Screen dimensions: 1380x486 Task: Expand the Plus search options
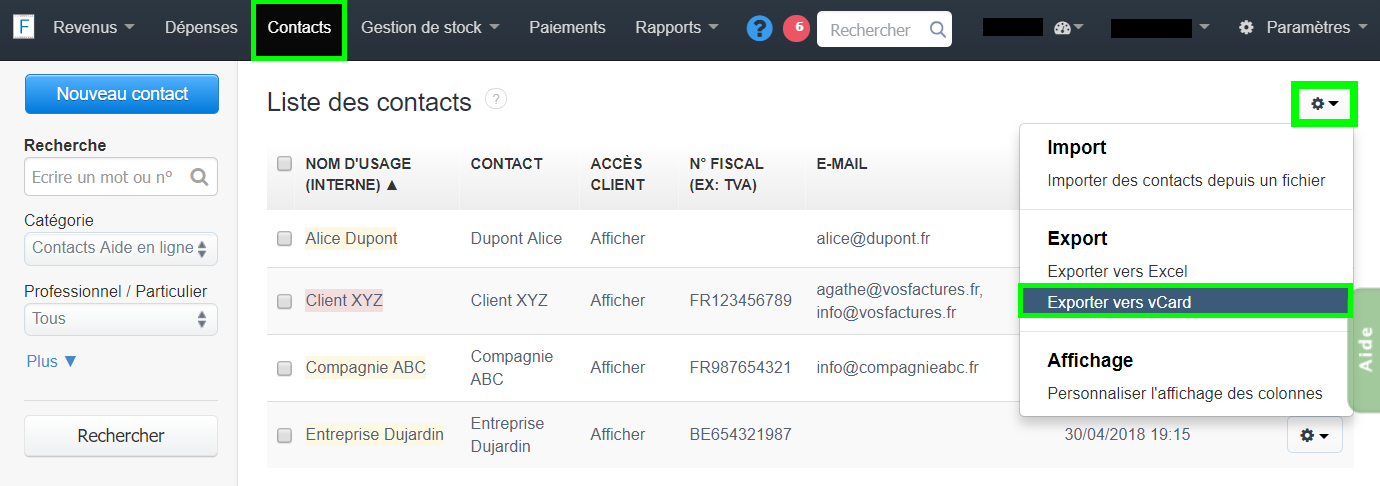coord(51,362)
